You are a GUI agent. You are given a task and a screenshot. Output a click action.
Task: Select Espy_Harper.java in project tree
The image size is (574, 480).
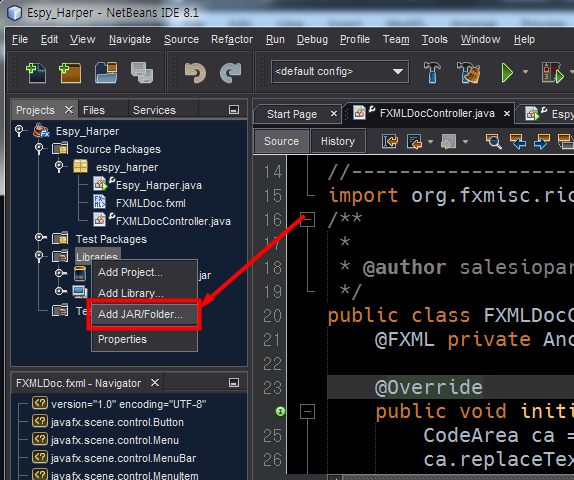pos(158,185)
